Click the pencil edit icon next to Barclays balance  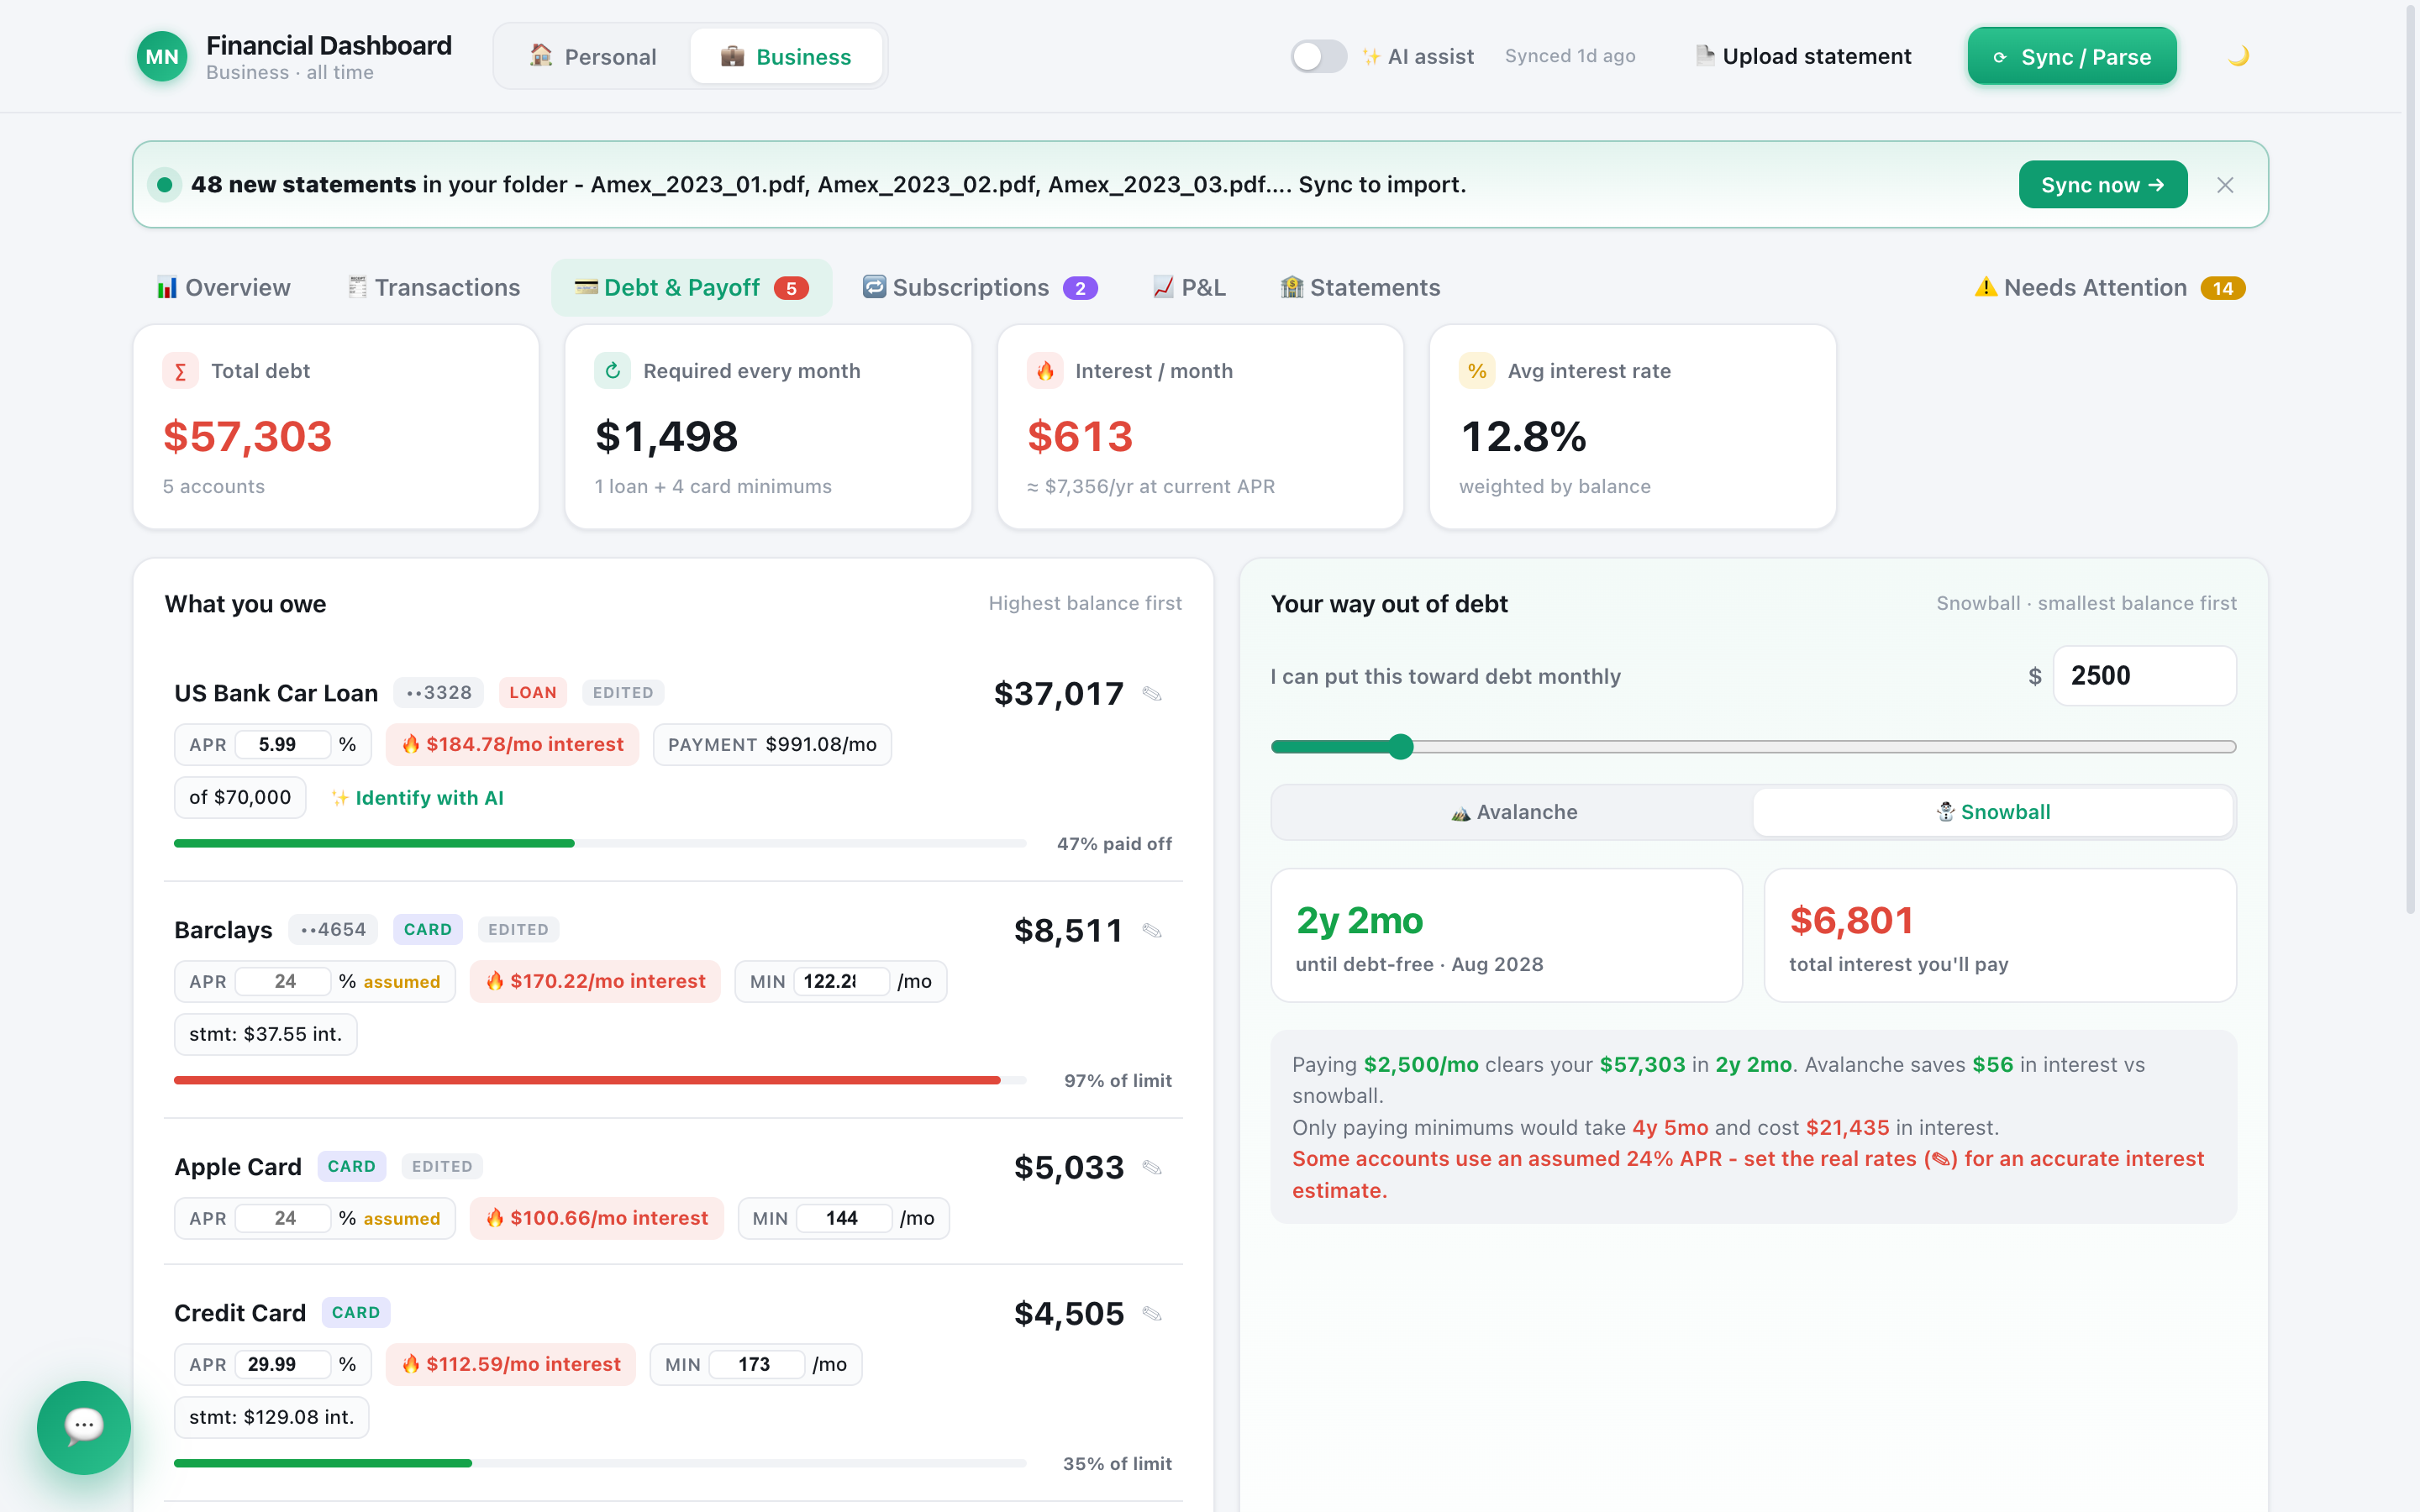1152,931
